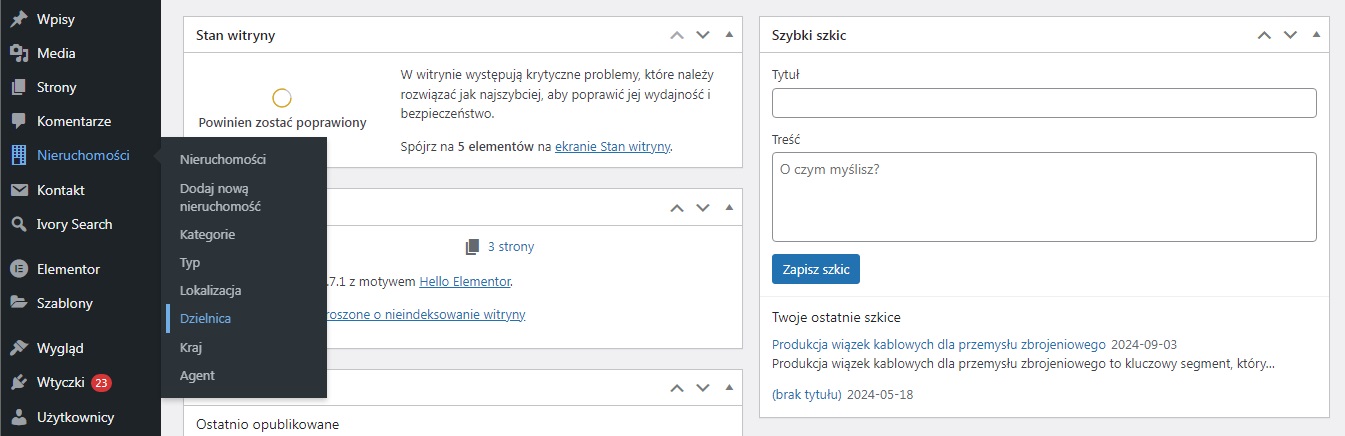Toggle the Szybki szkic panel triangle
Screen dimensions: 1345x436
pos(1316,35)
